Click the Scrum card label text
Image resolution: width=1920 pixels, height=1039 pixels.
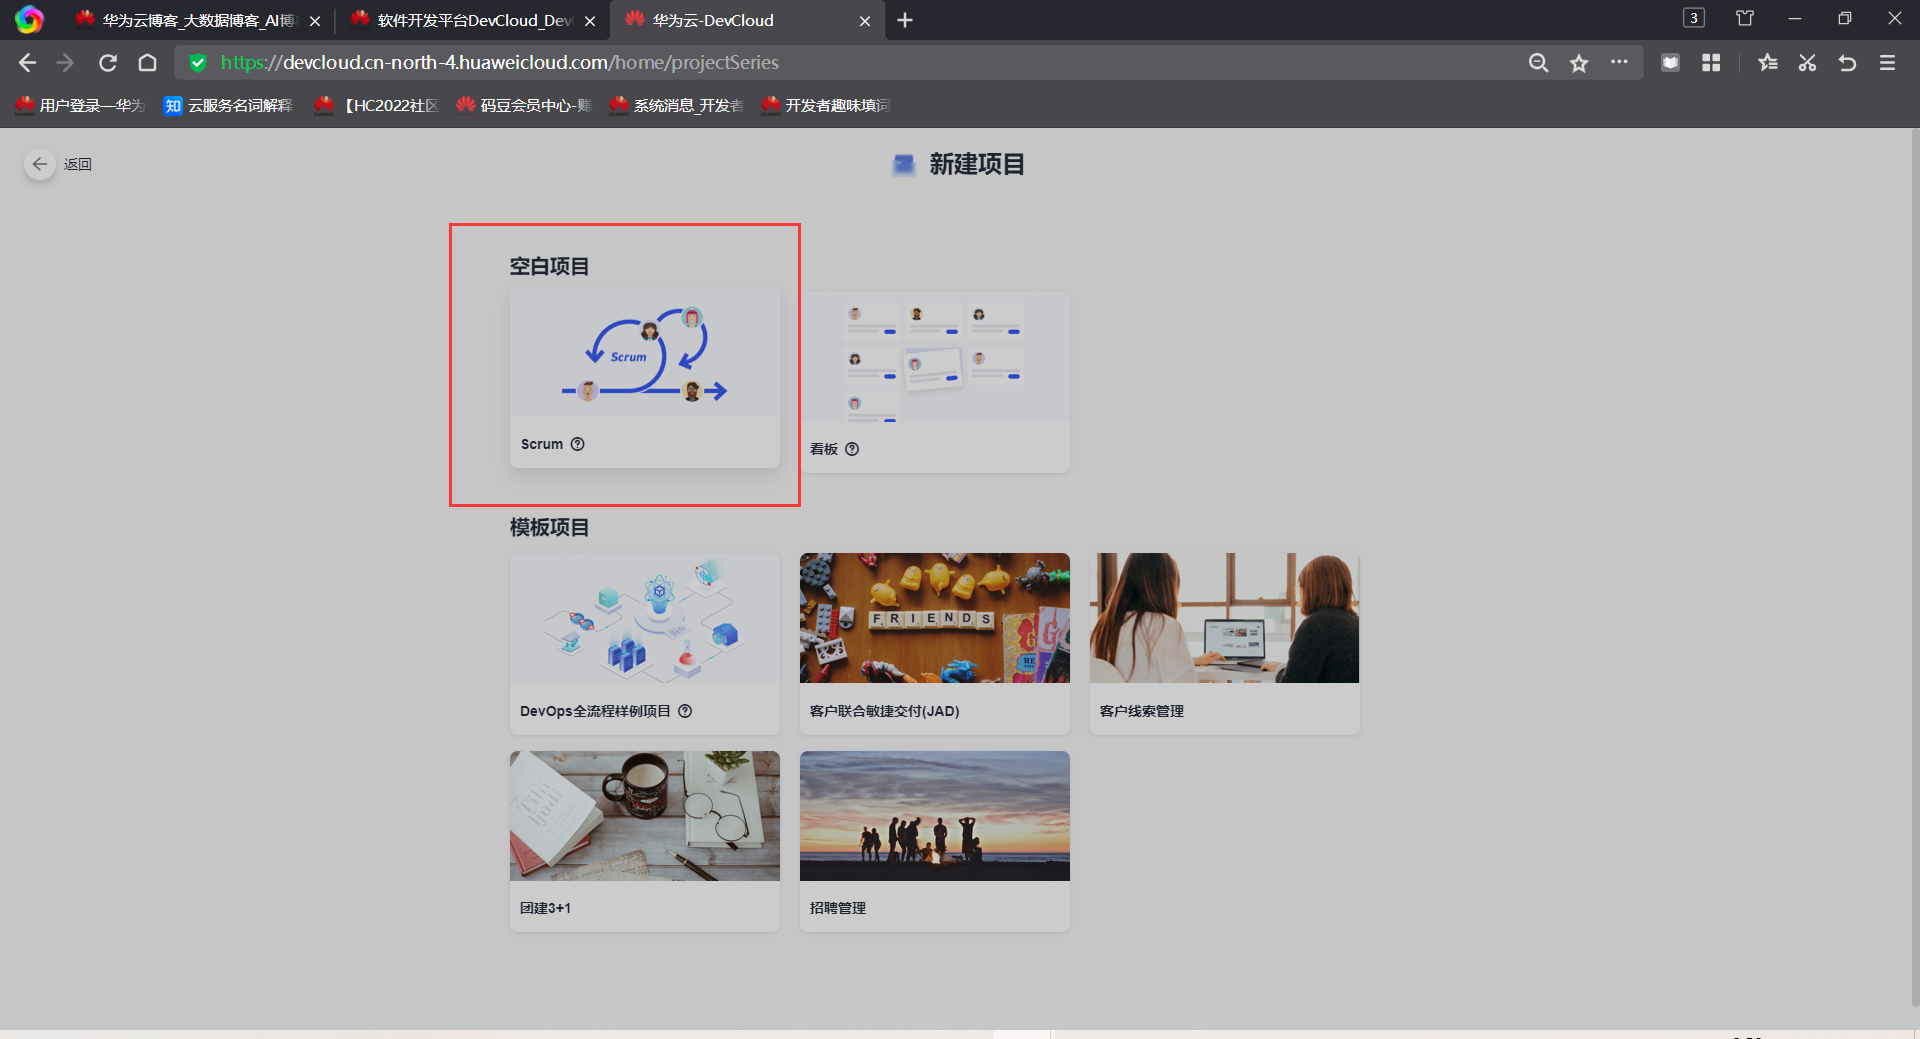542,444
